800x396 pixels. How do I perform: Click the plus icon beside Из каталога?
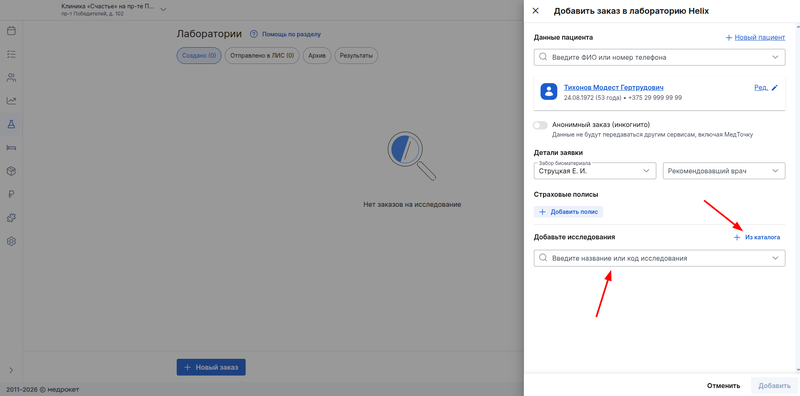737,237
